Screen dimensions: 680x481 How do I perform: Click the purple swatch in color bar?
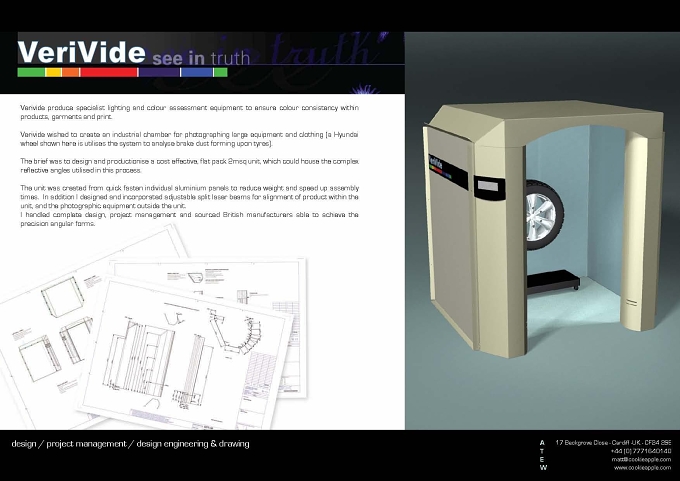159,72
